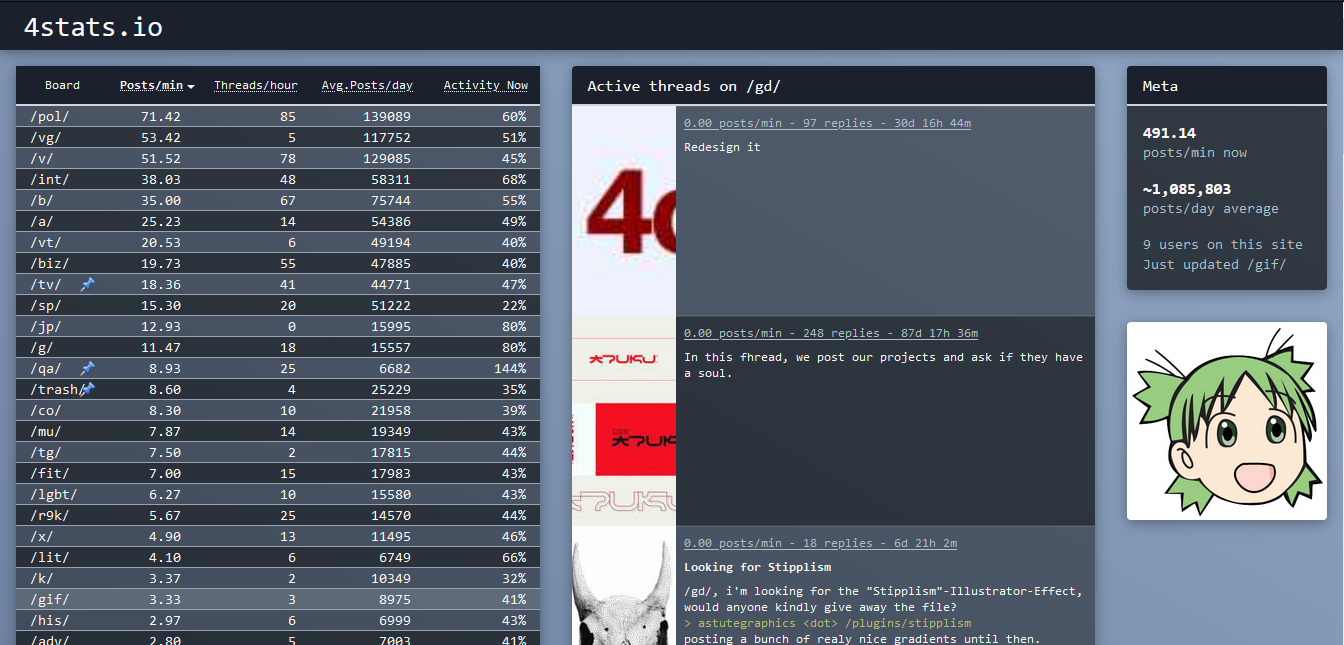Select the /co/ board row

(278, 411)
